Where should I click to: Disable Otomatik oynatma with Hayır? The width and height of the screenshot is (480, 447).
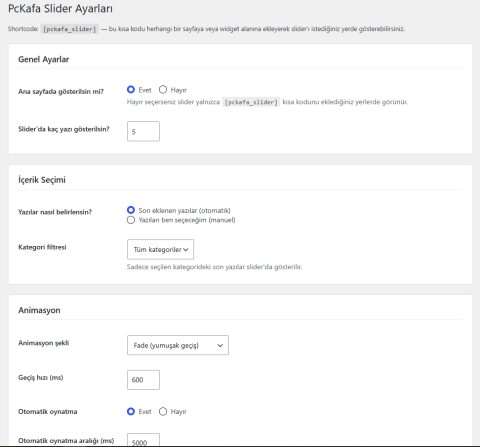(163, 411)
